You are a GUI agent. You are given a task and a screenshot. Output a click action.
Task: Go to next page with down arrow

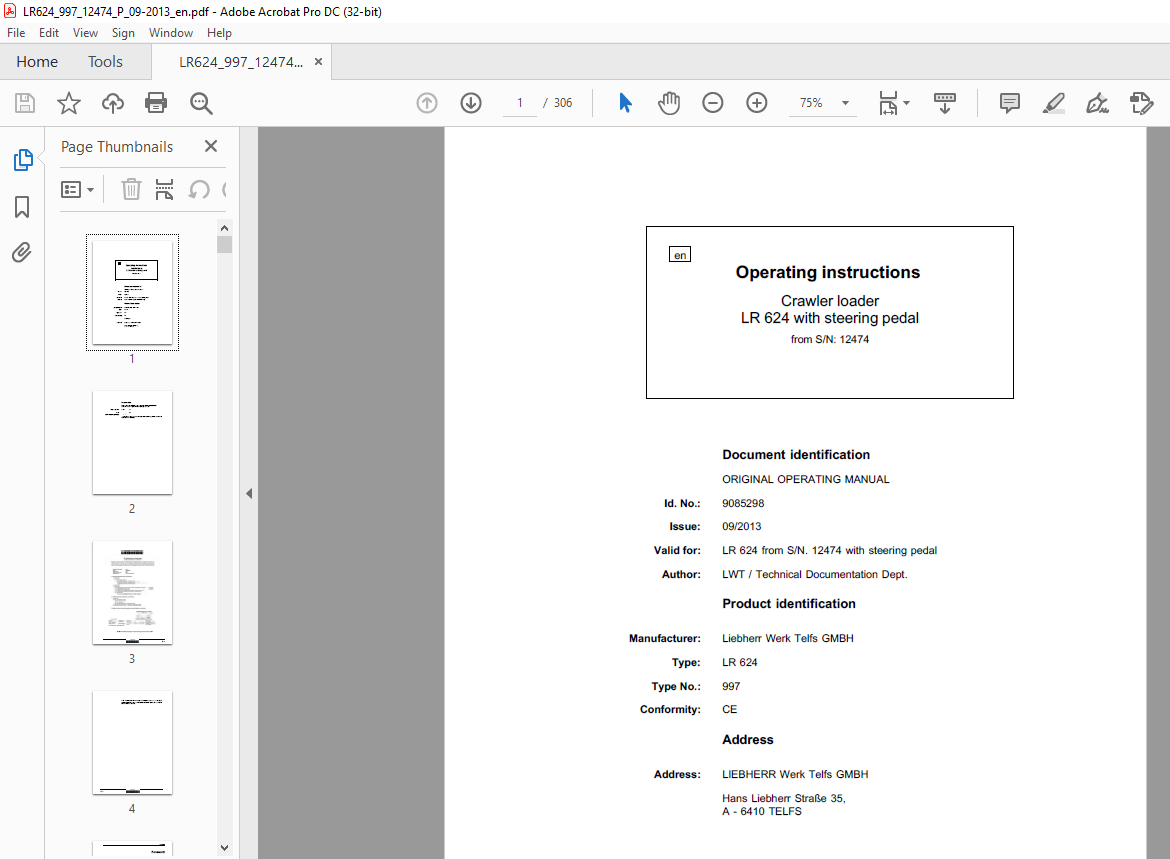point(471,103)
